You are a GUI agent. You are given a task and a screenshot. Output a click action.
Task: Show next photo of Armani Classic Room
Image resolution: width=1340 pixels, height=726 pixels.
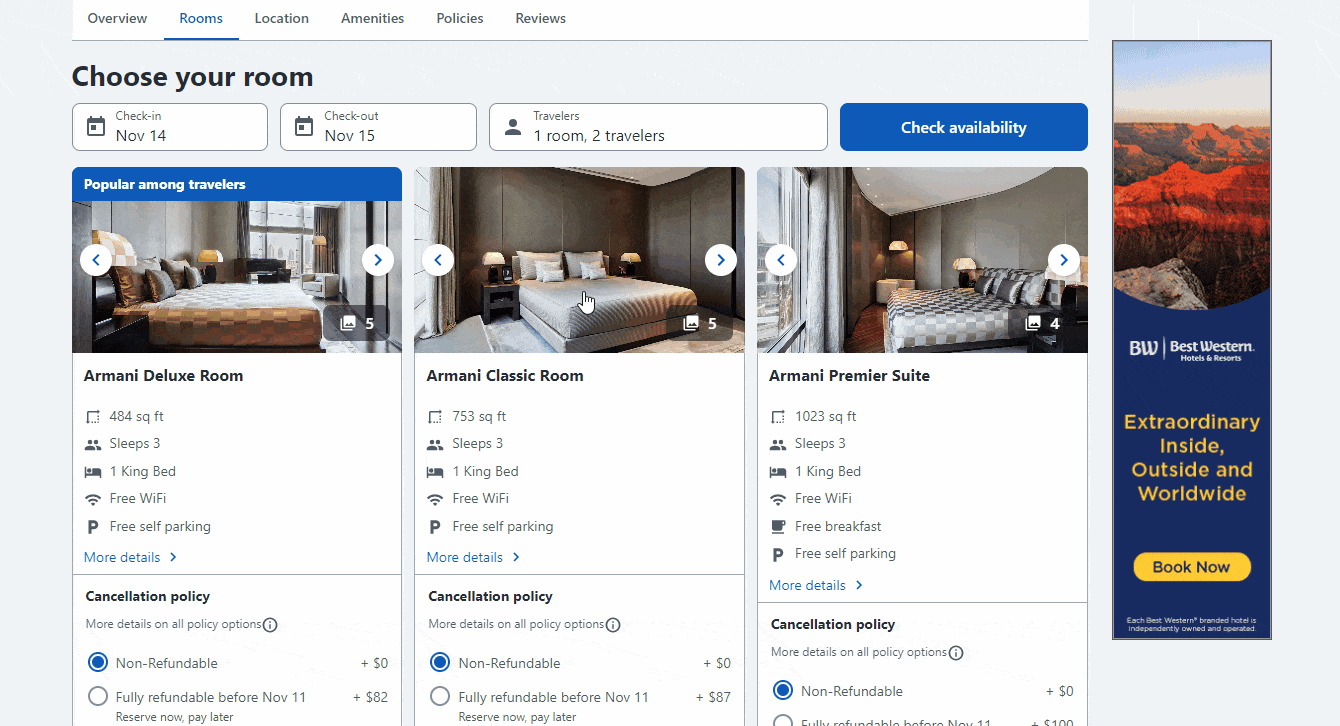[720, 260]
